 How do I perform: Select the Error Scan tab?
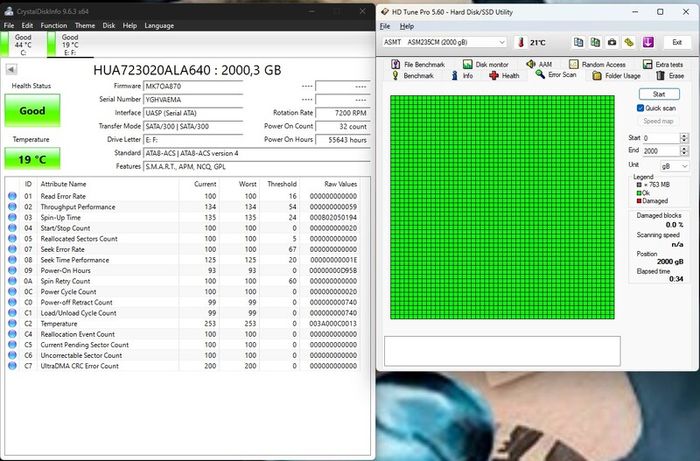[x=556, y=75]
